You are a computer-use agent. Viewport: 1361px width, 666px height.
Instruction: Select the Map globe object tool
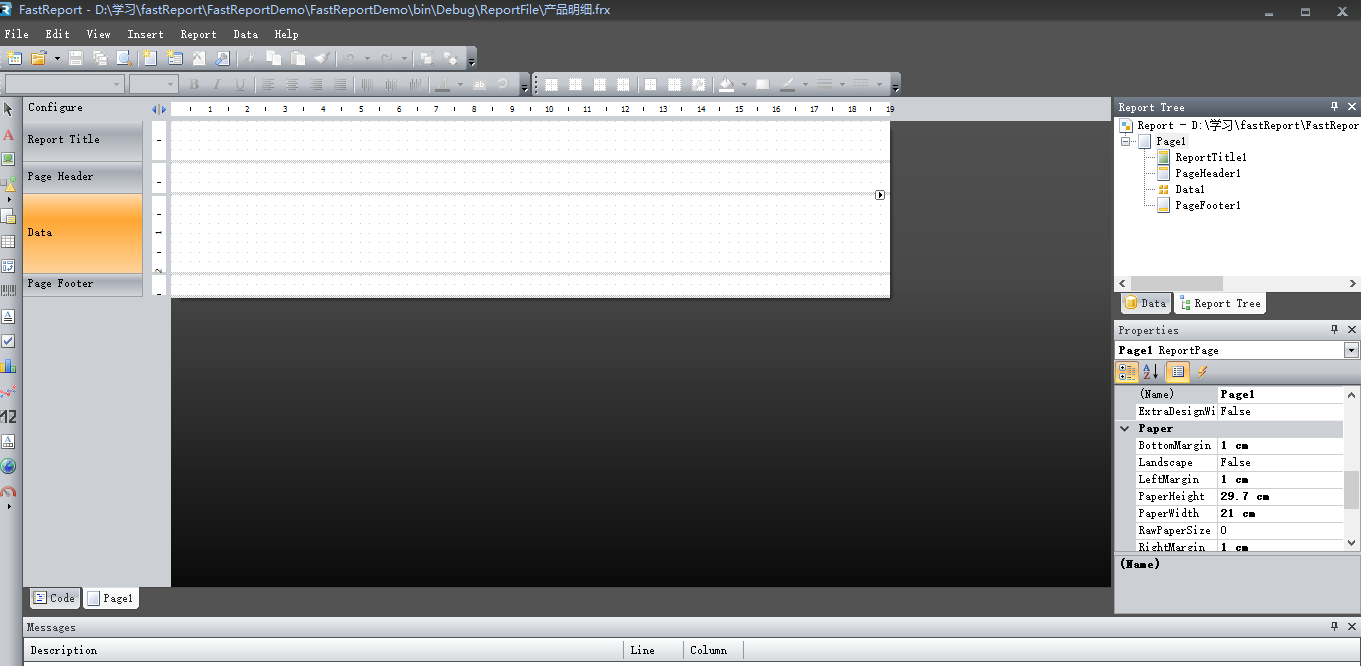pyautogui.click(x=8, y=466)
